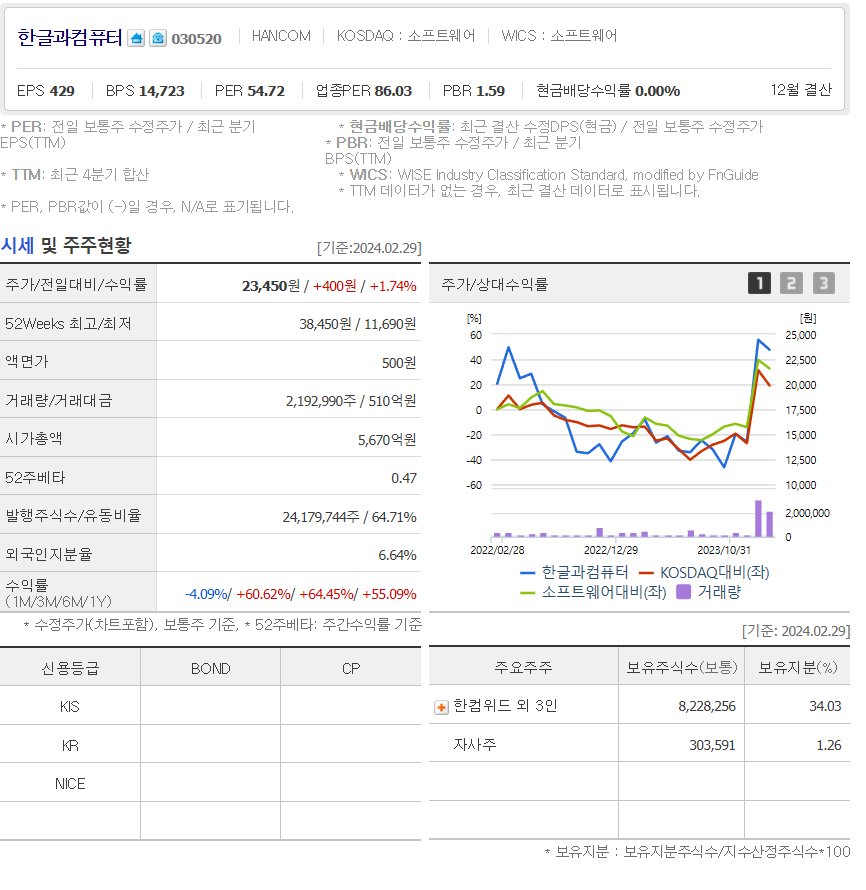The height and width of the screenshot is (890, 866).
Task: Click the 주가/상대수익률 chart title
Action: (495, 284)
